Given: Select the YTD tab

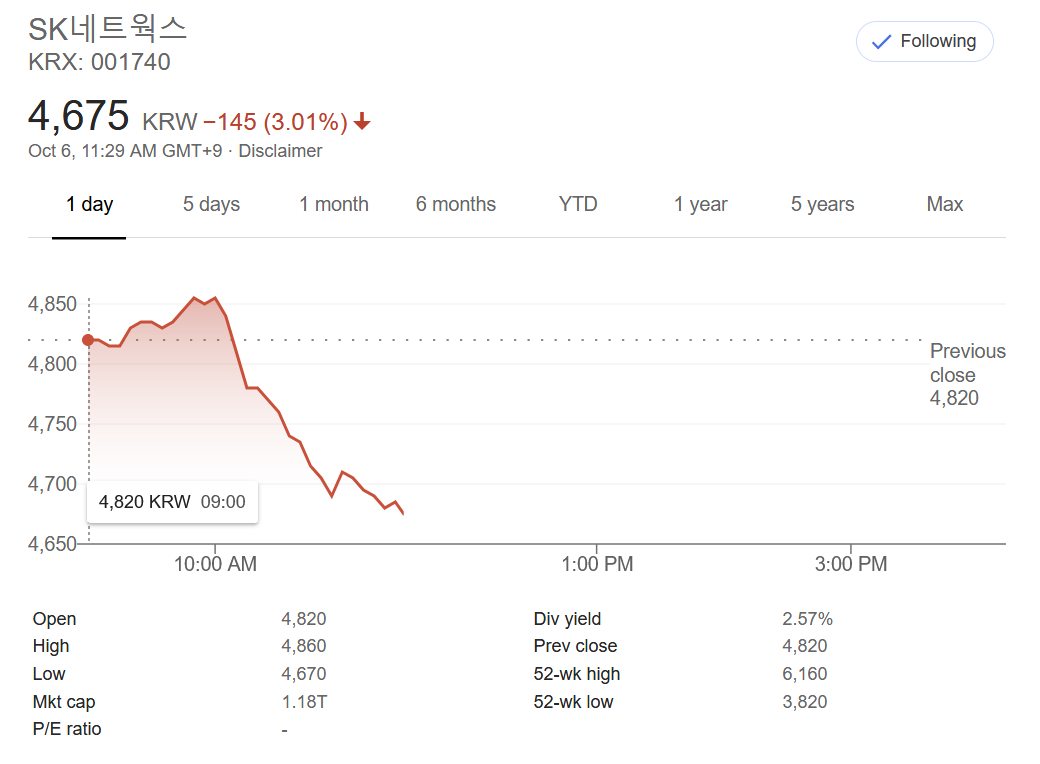Looking at the screenshot, I should click(x=578, y=205).
